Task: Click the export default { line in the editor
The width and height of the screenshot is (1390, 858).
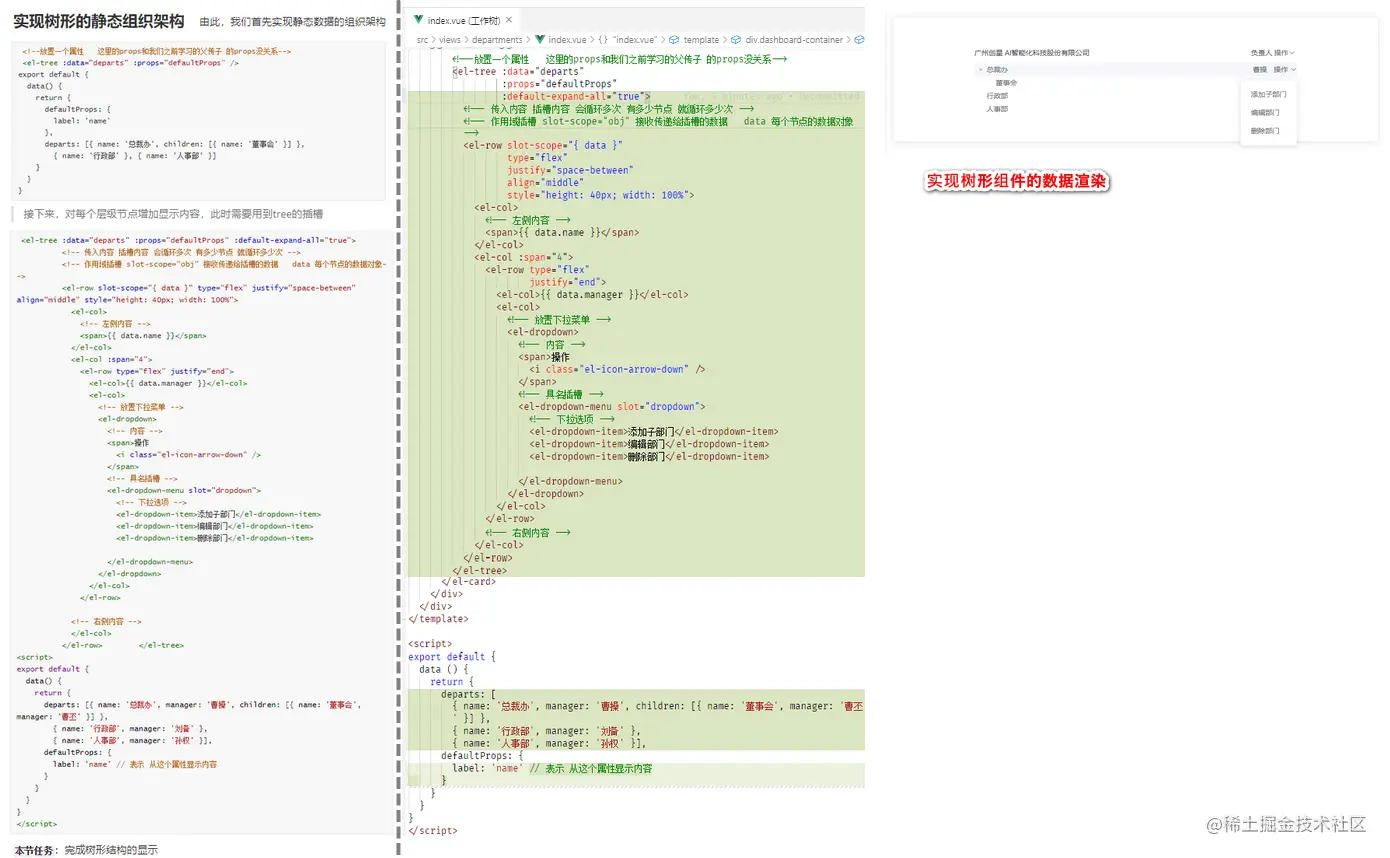Action: tap(452, 656)
